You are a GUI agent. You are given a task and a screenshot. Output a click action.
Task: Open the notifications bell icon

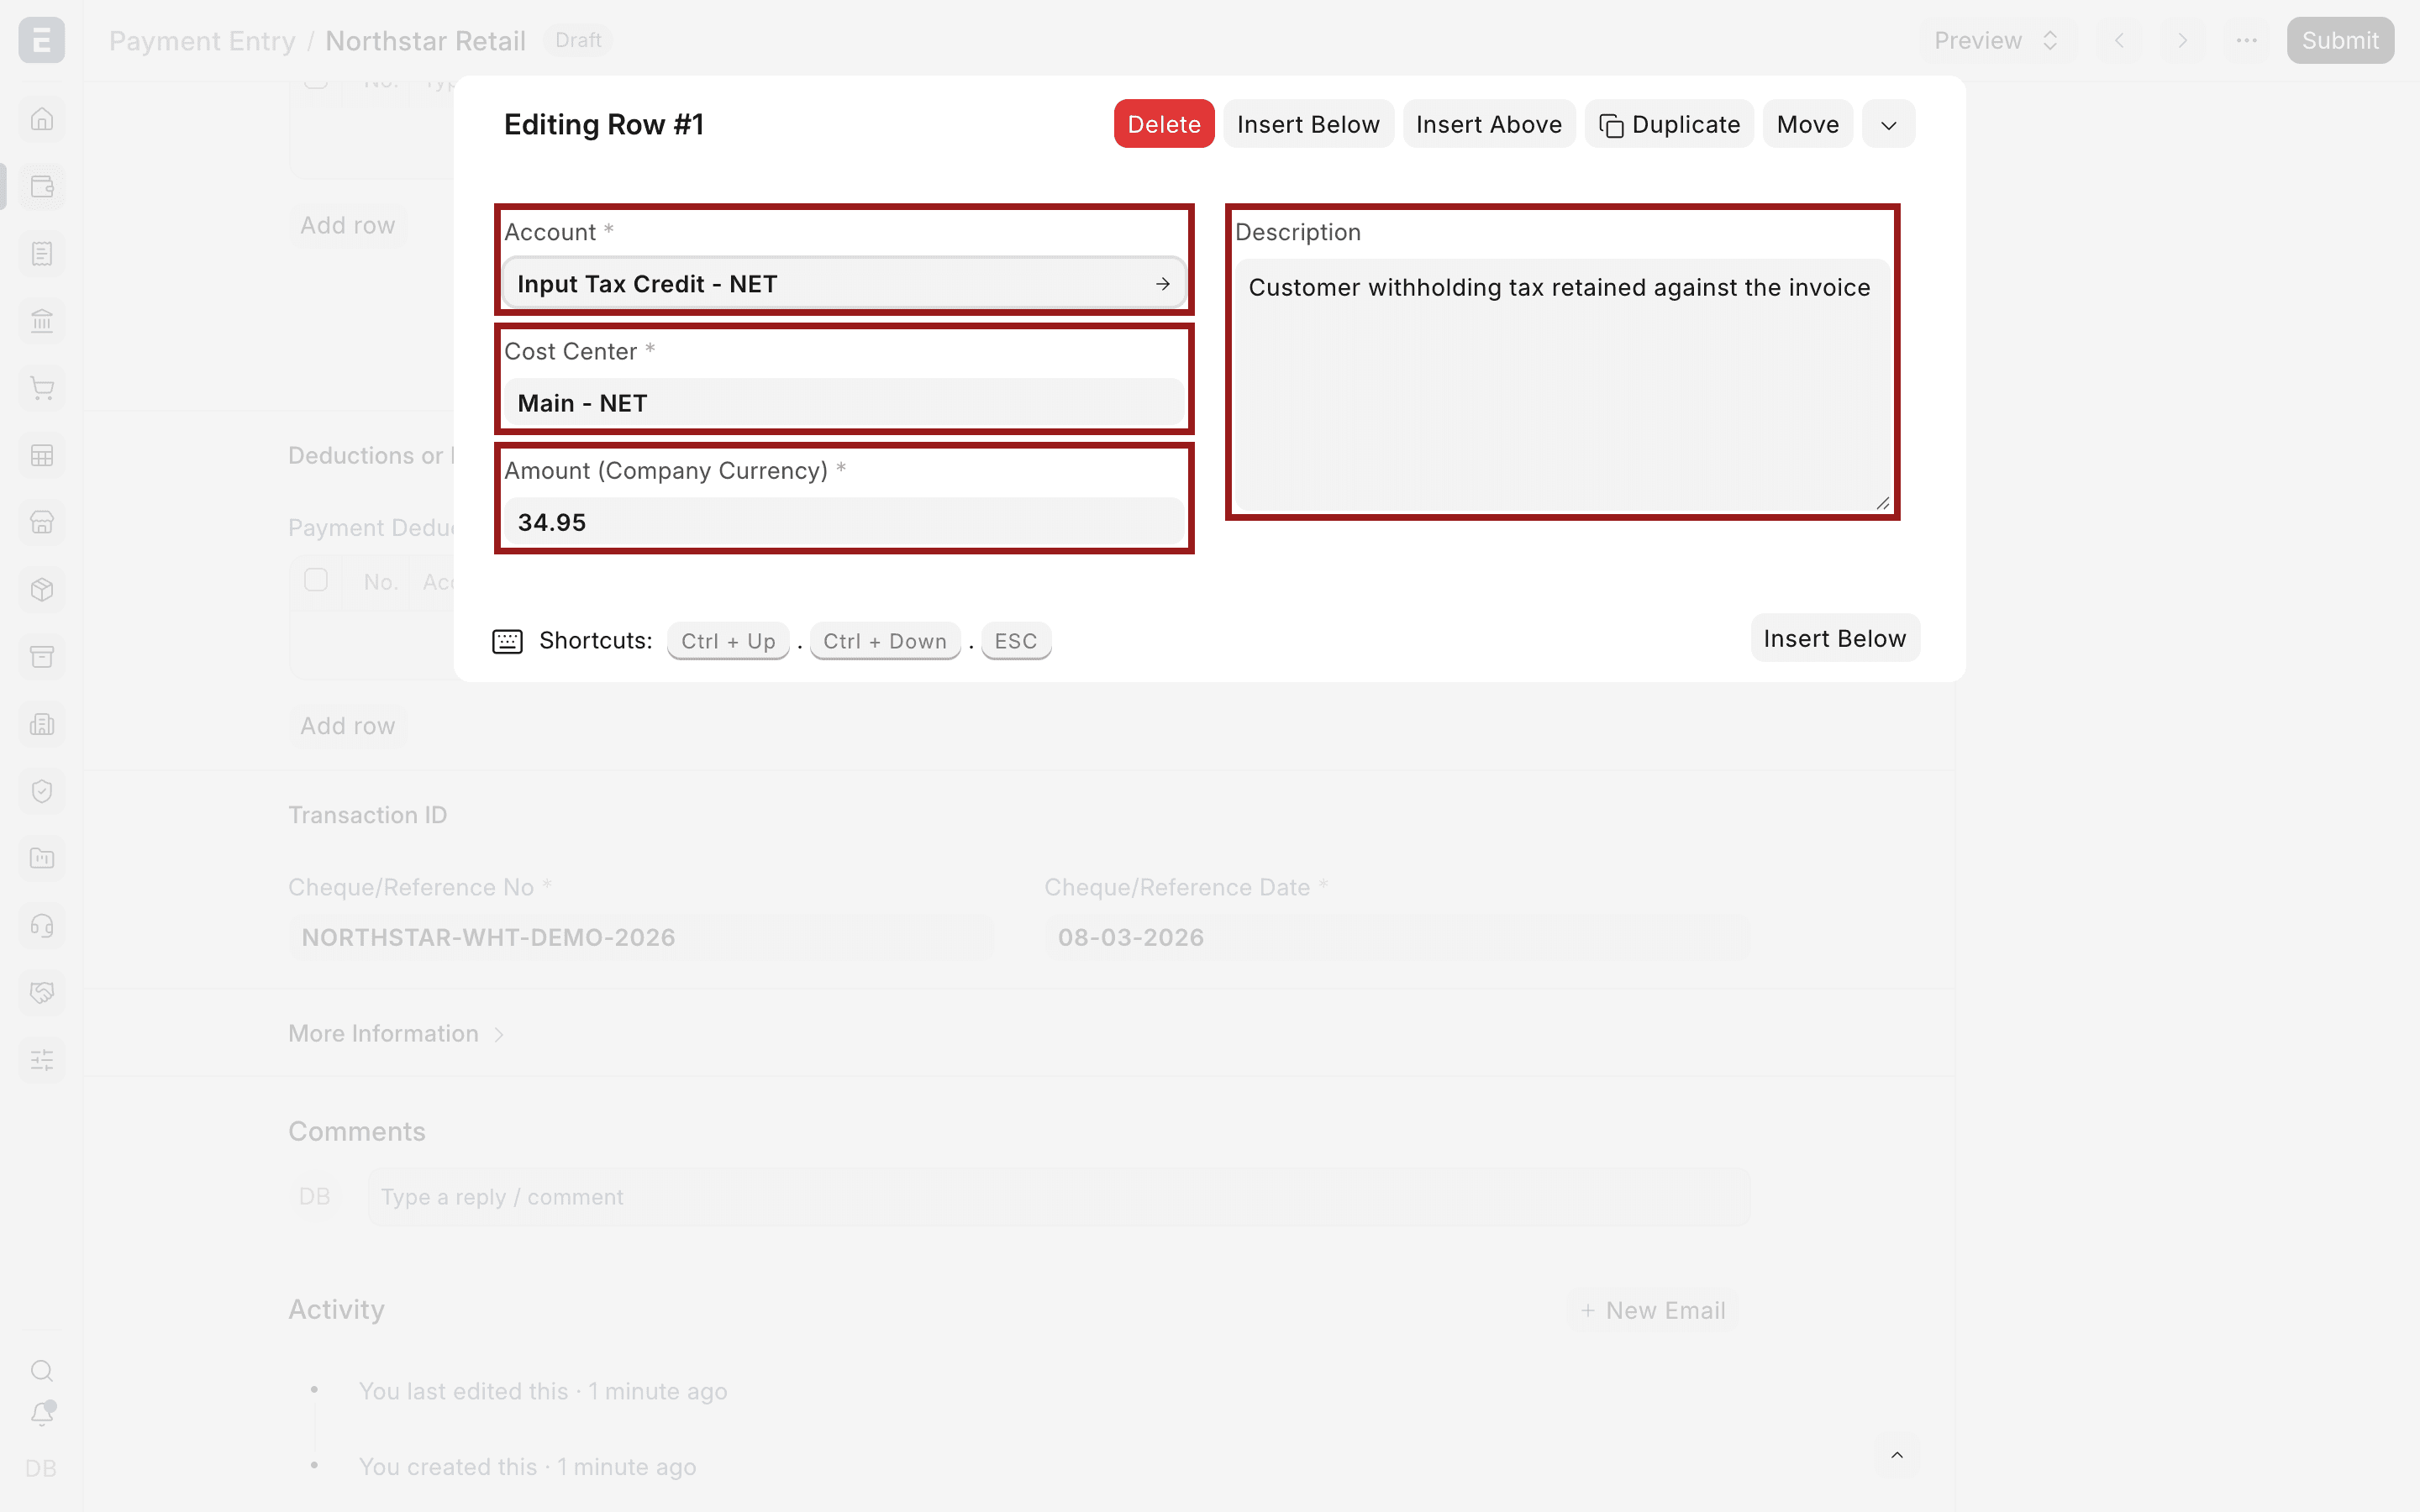(x=42, y=1414)
